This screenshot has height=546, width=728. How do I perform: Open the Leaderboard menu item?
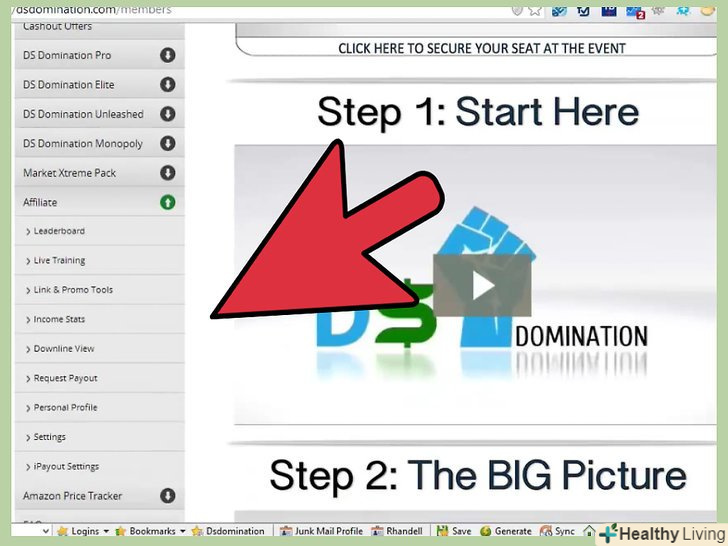(99, 231)
